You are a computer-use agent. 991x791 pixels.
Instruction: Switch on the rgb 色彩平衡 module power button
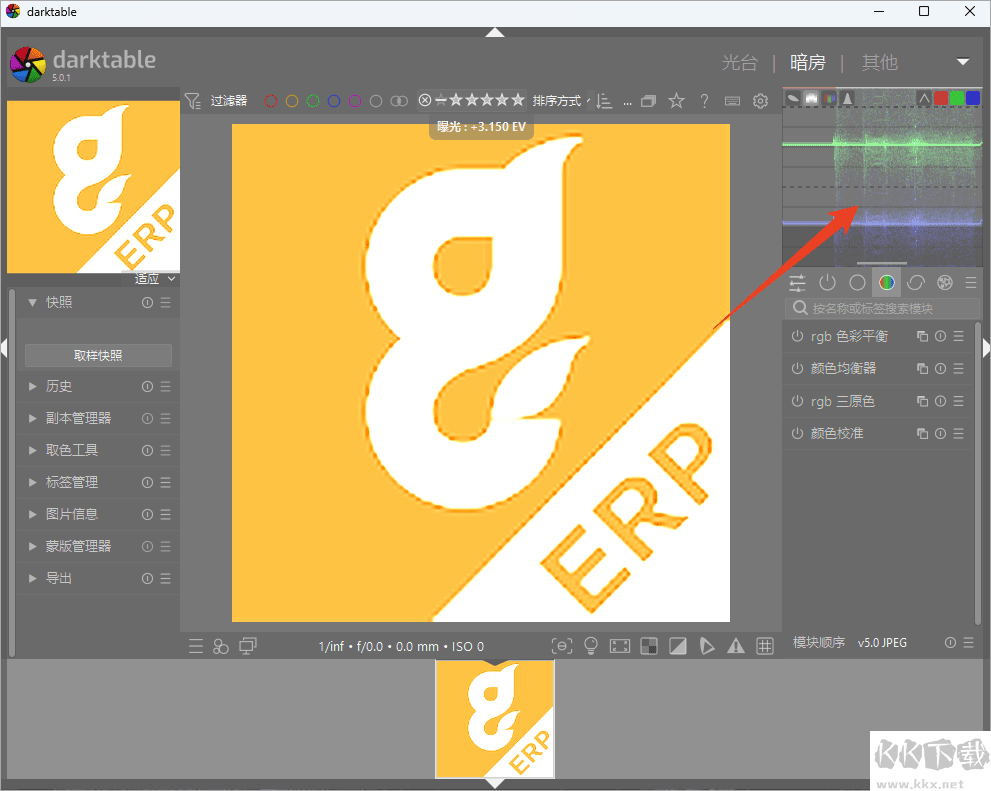(797, 337)
